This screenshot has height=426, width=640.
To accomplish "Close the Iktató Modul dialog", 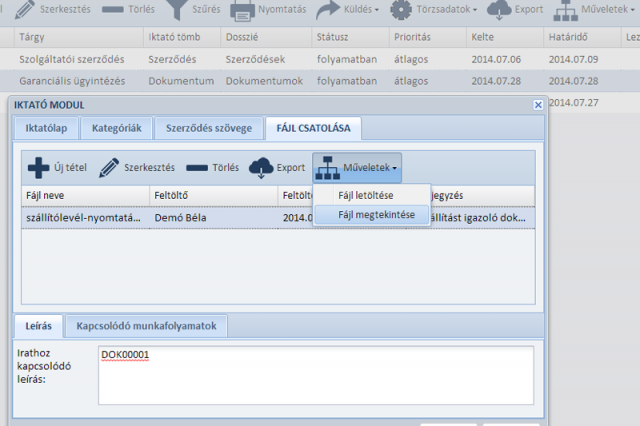I will pyautogui.click(x=538, y=105).
